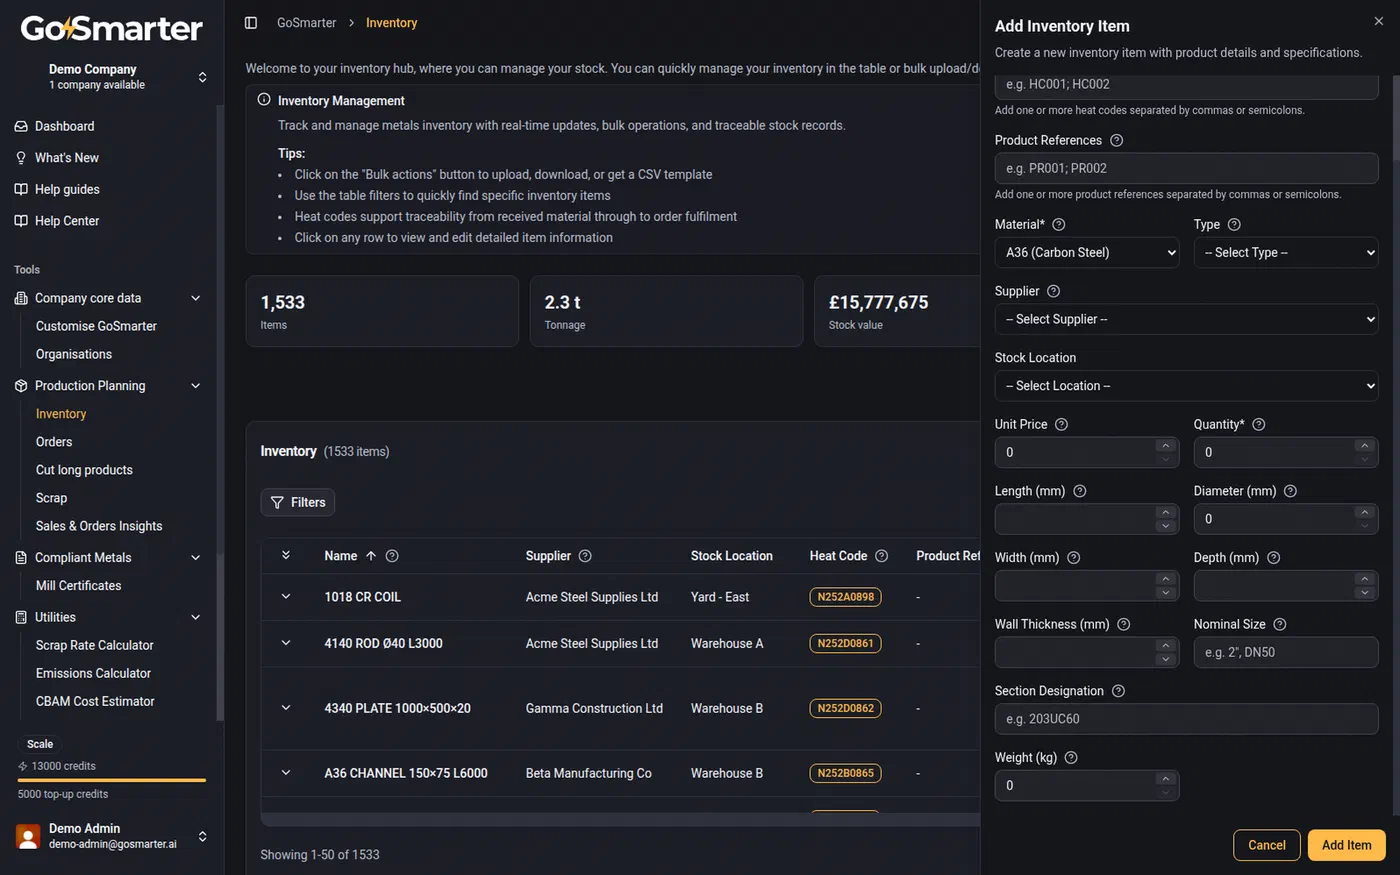Viewport: 1400px width, 875px height.
Task: Open the Select Location dropdown
Action: pos(1187,386)
